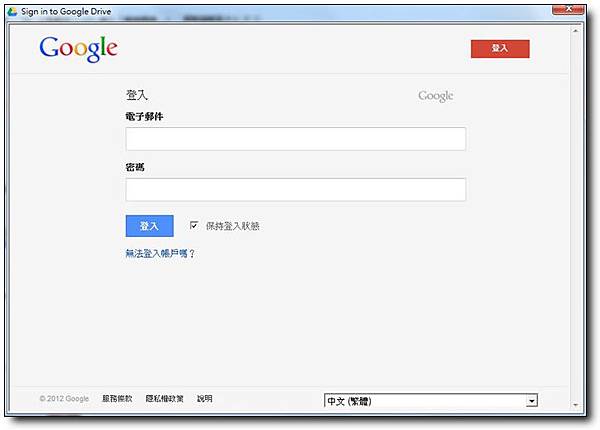
Task: Open the 隱私權政策 privacy policy link
Action: pos(165,399)
